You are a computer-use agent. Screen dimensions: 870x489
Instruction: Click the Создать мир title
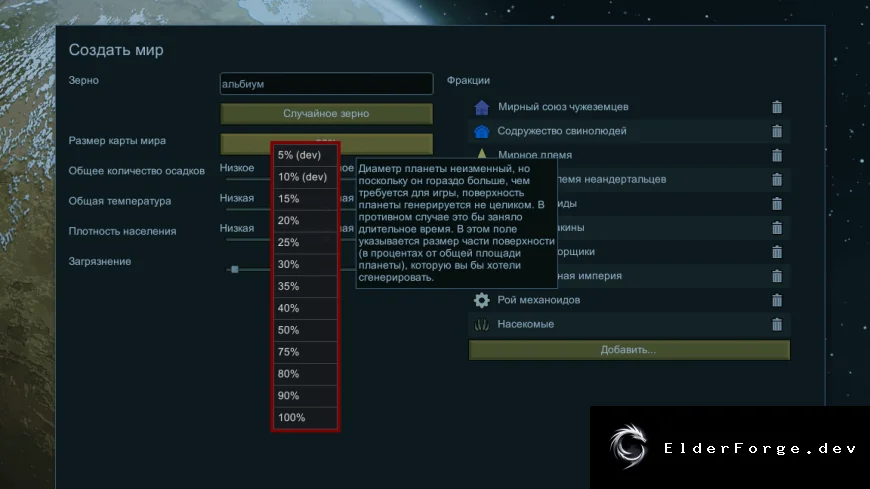[x=116, y=50]
